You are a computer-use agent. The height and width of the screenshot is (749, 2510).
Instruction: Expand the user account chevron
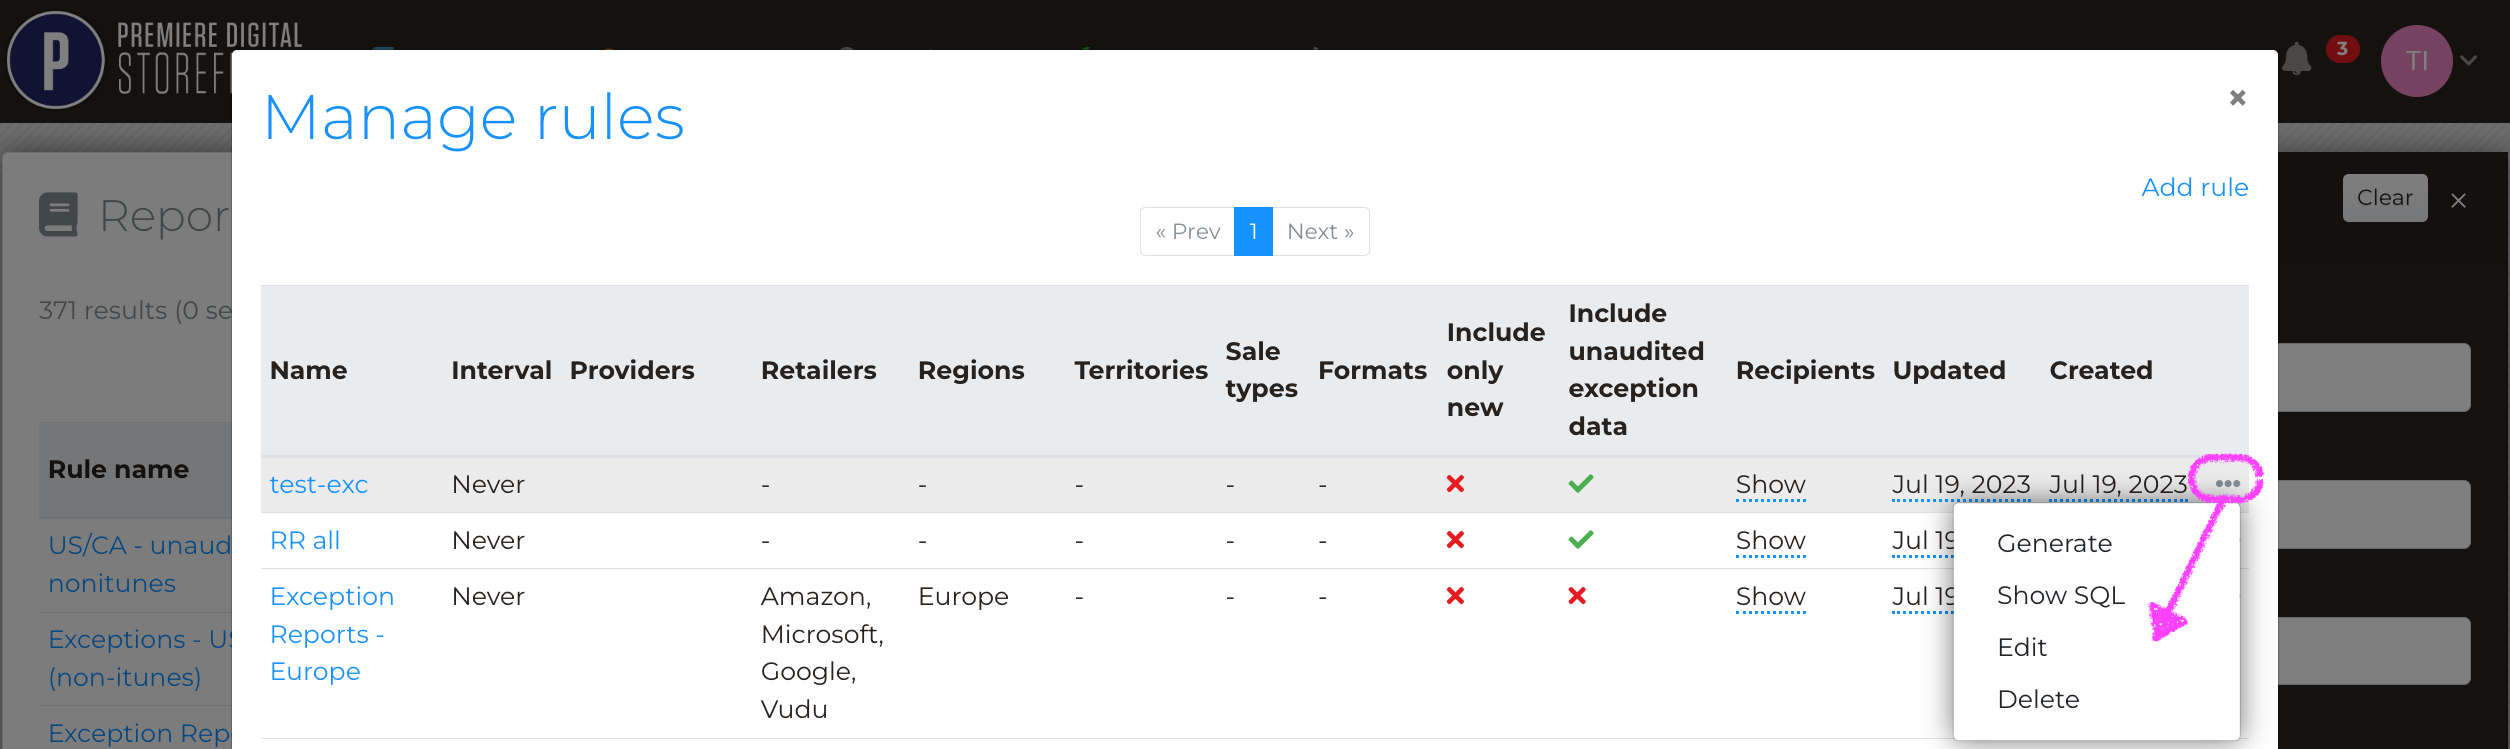coord(2469,61)
